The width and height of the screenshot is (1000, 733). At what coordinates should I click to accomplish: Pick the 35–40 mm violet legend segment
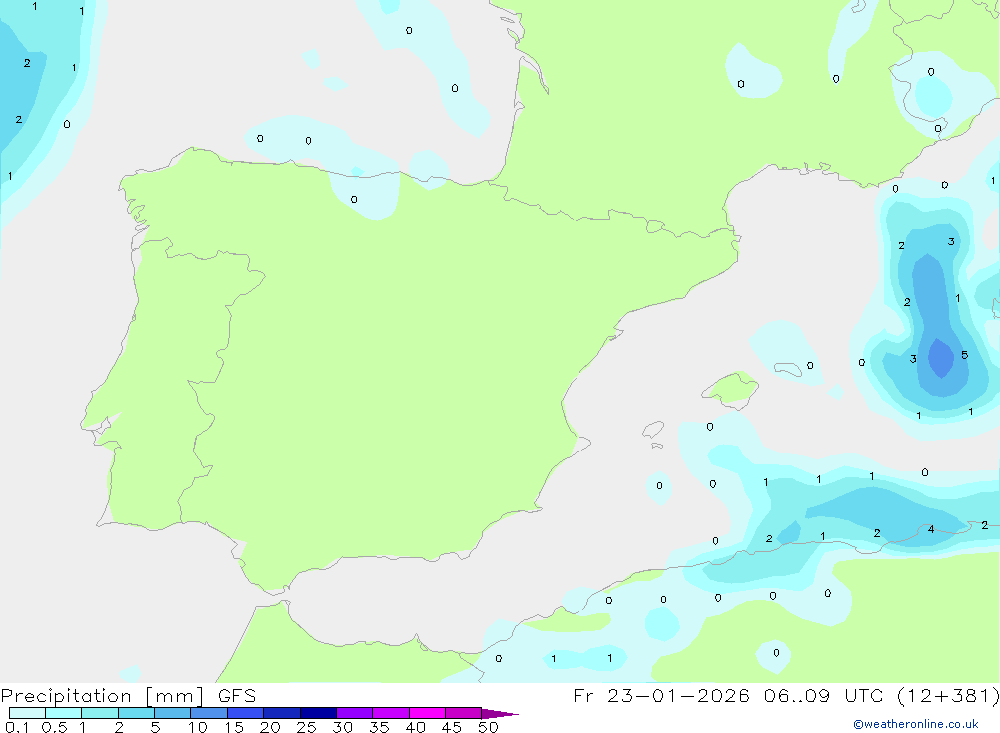pyautogui.click(x=390, y=713)
